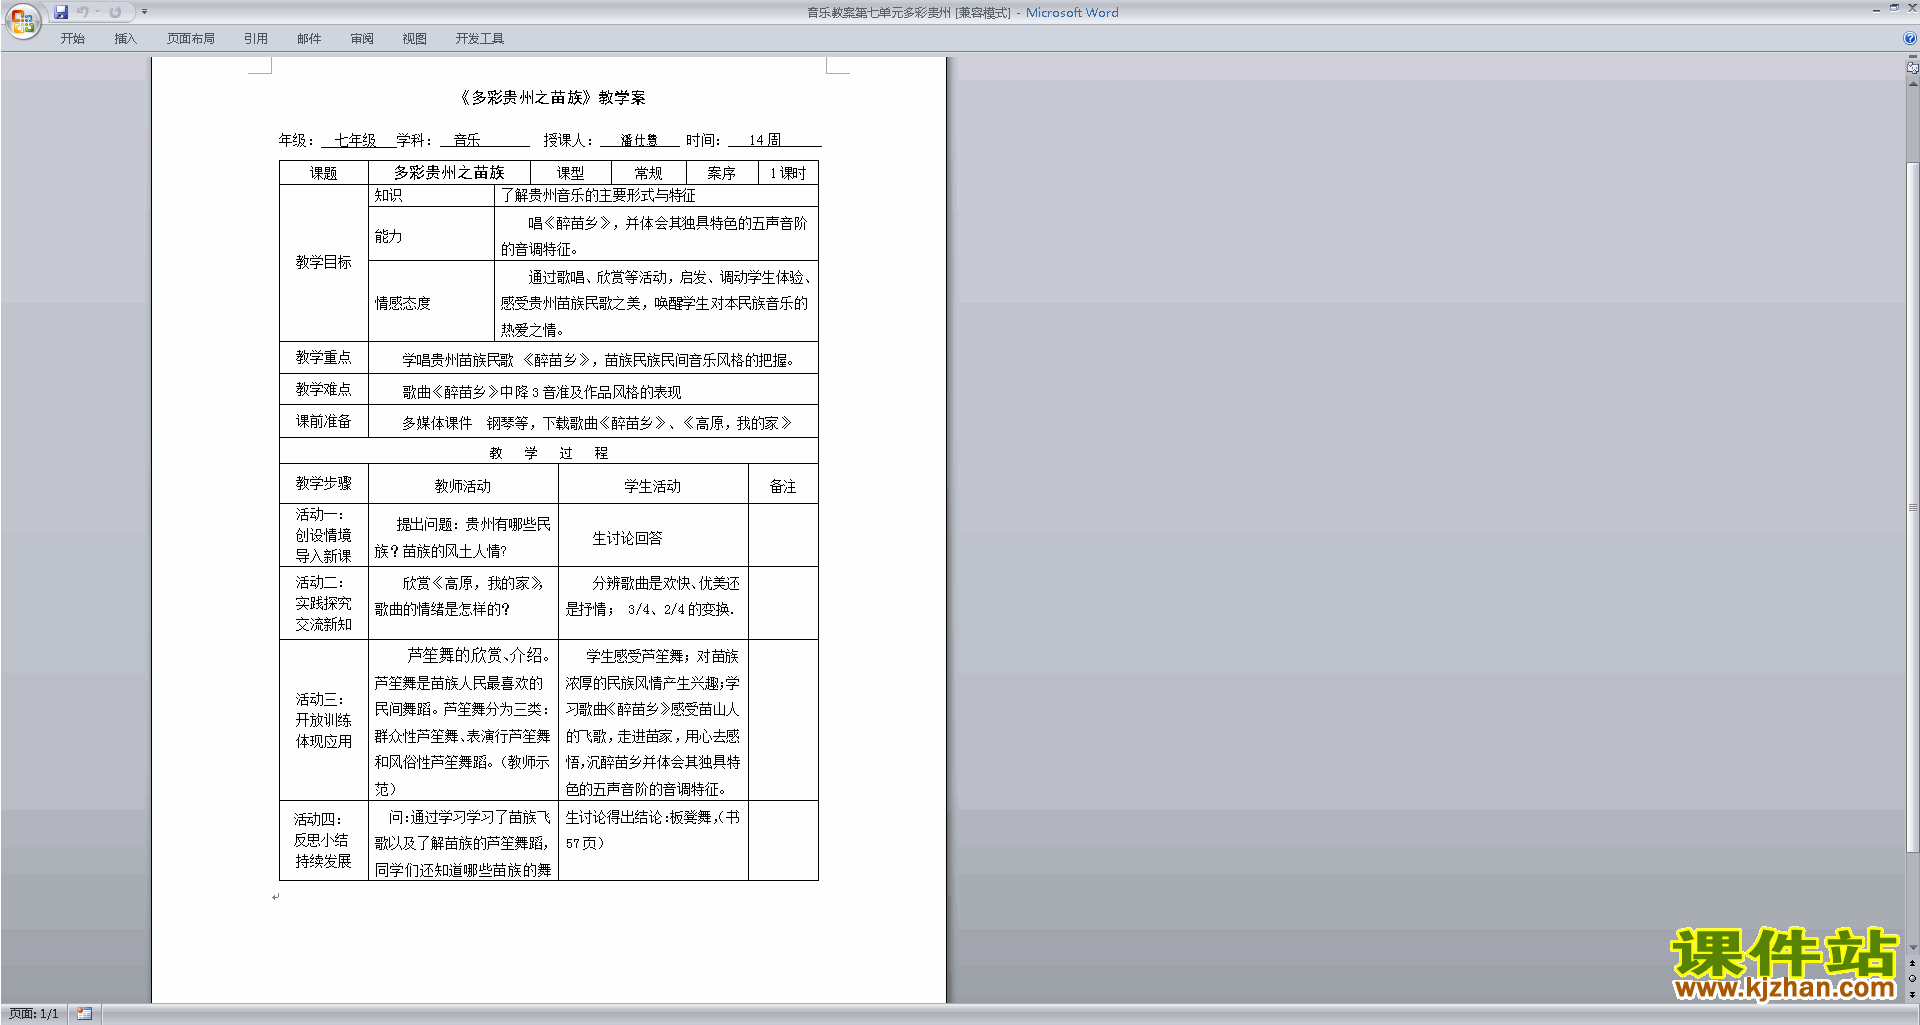
Task: Switch to the 视图 tab
Action: pyautogui.click(x=415, y=39)
